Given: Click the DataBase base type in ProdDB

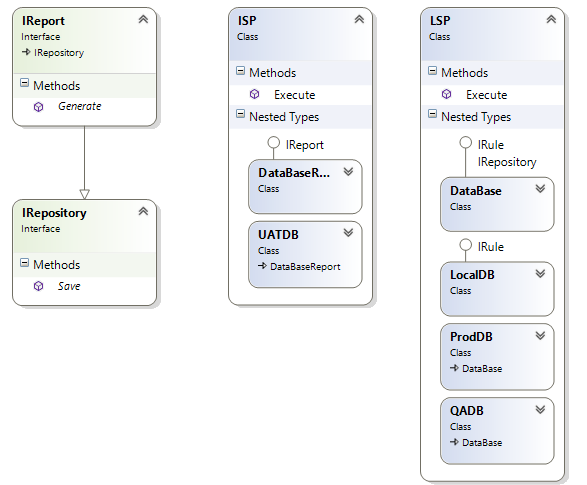Looking at the screenshot, I should click(x=482, y=369).
